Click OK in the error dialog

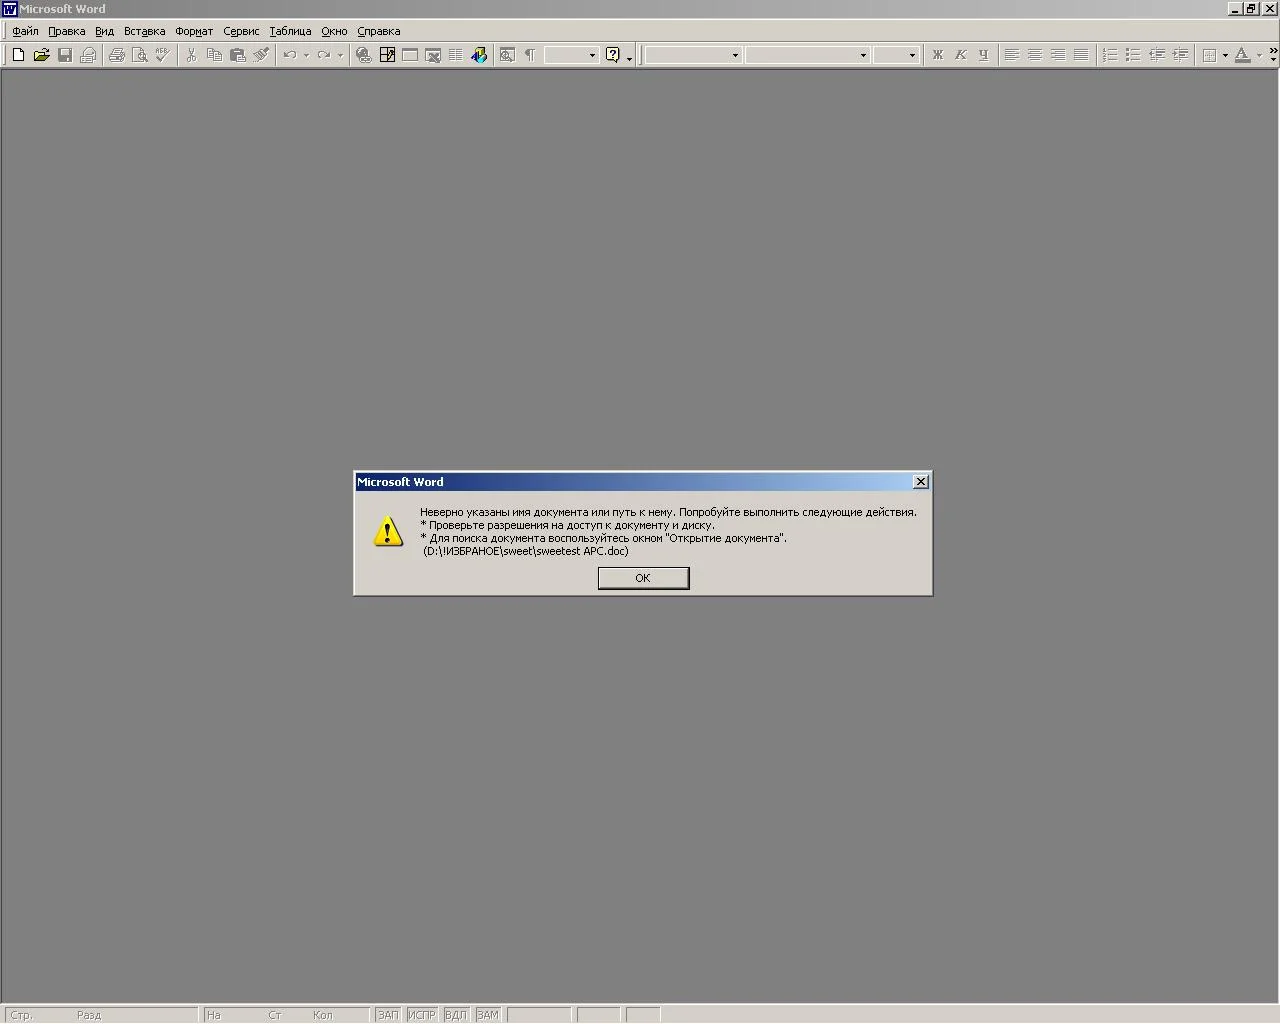[643, 578]
